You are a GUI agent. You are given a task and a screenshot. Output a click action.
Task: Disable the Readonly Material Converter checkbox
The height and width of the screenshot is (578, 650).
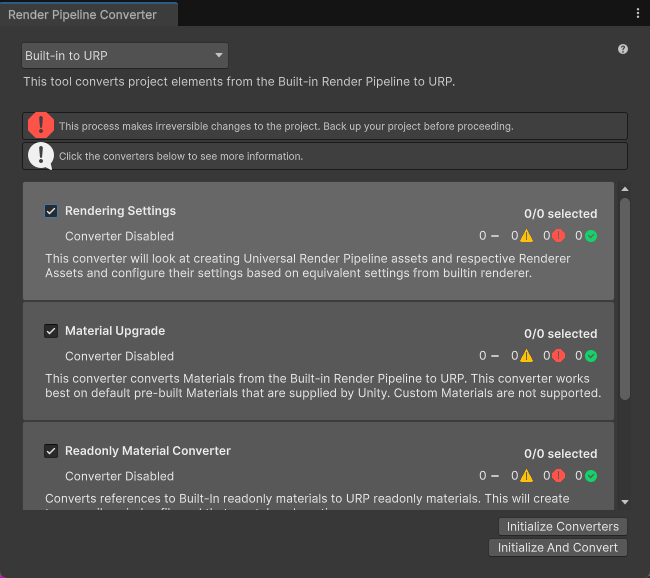point(51,451)
